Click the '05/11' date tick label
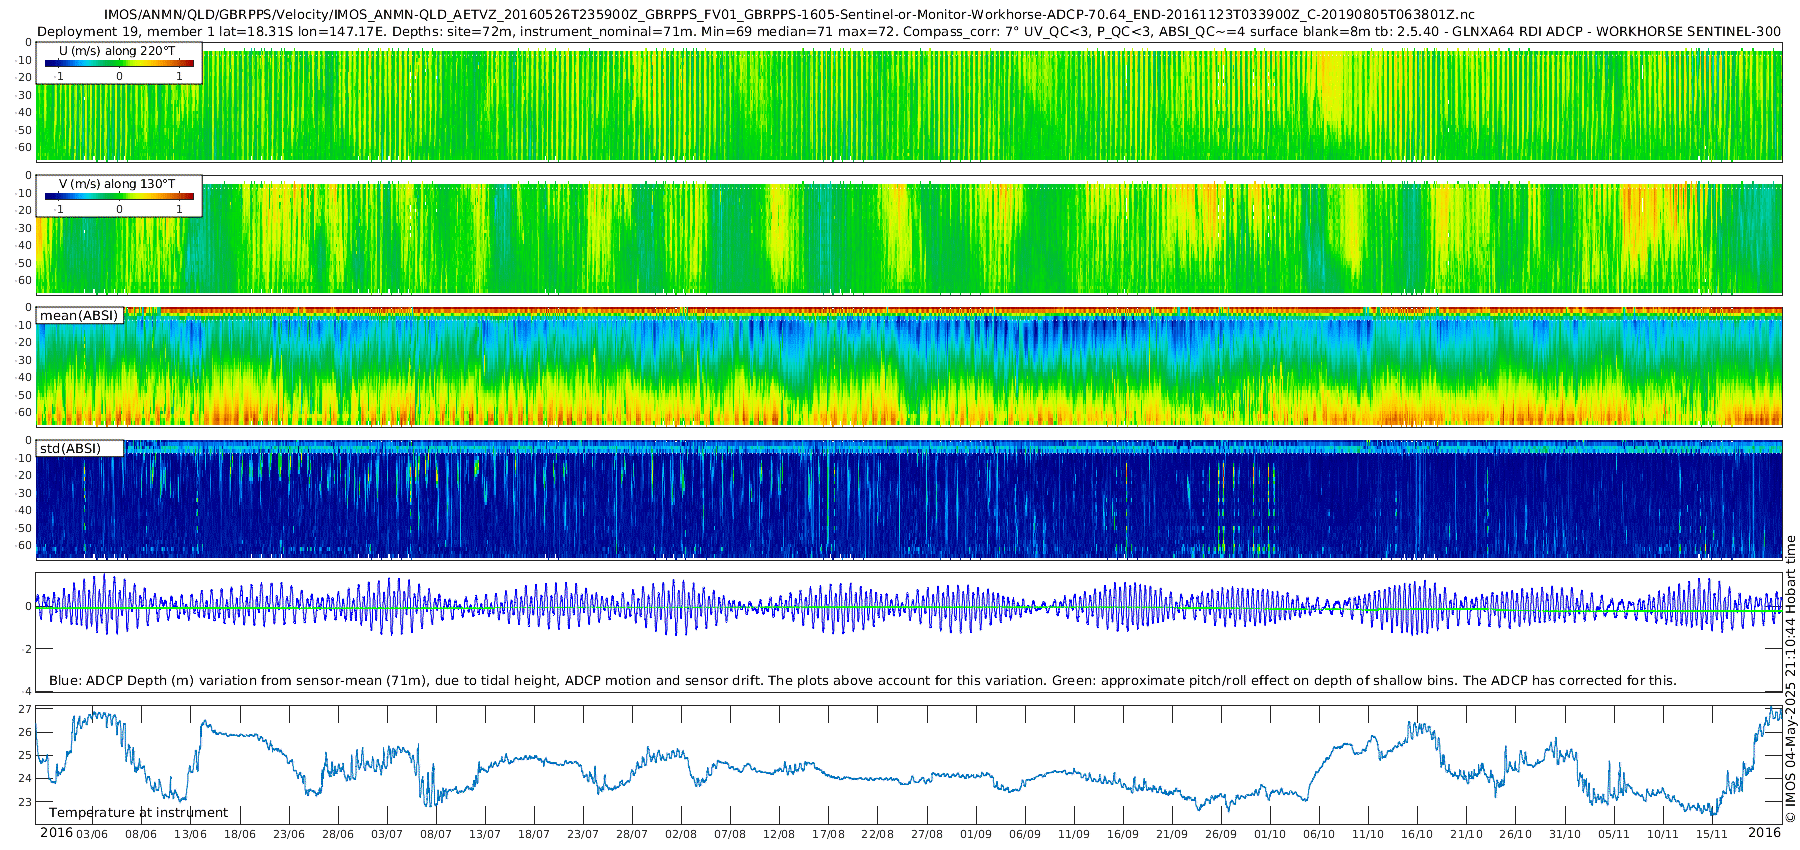This screenshot has width=1800, height=850. click(1614, 834)
